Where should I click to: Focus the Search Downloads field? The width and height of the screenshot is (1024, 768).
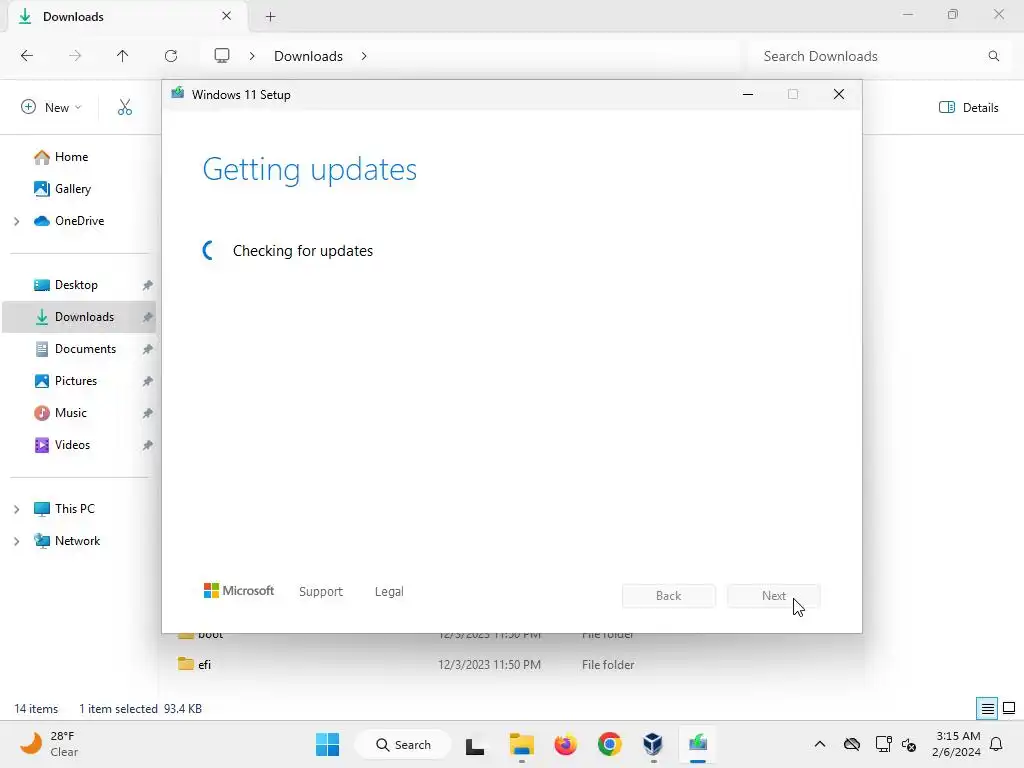click(x=878, y=56)
